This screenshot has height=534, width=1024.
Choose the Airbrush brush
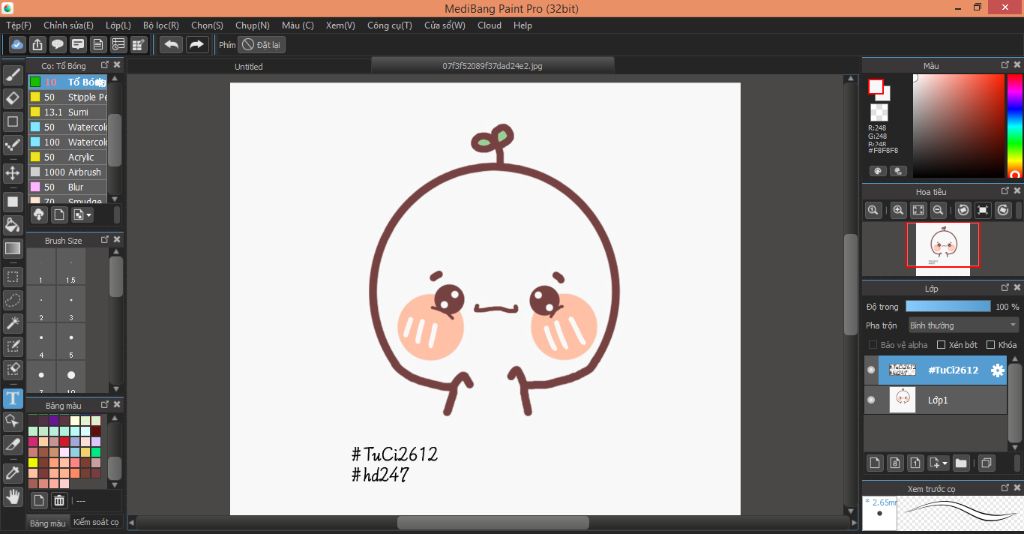[68, 172]
